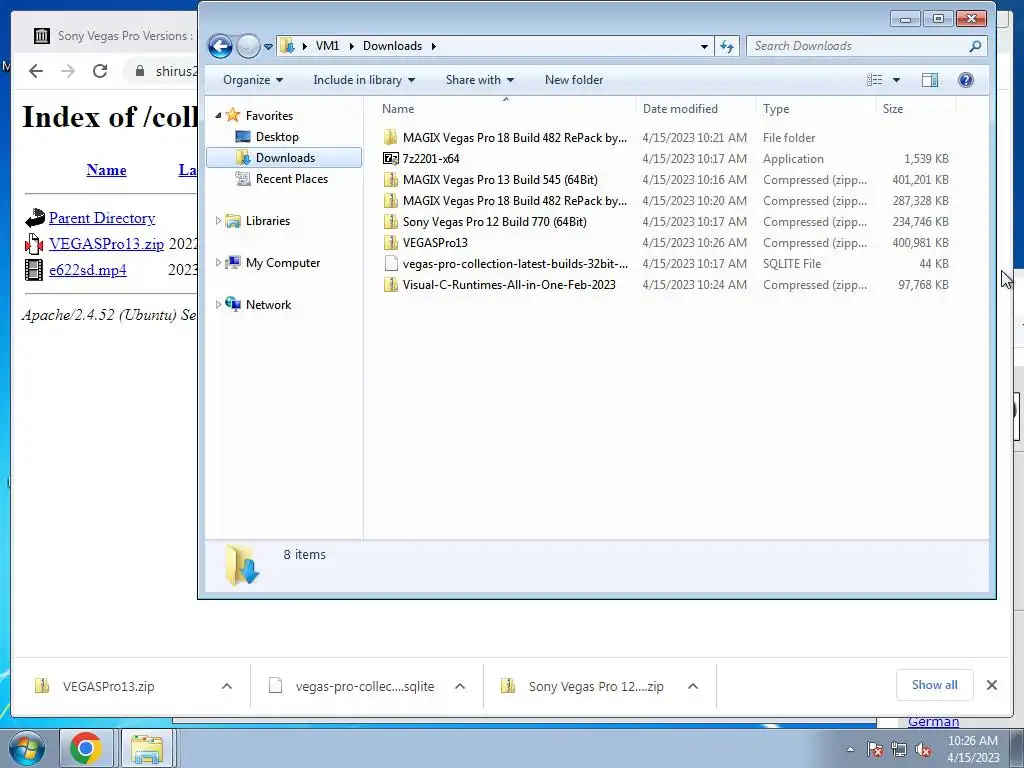The image size is (1024, 768).
Task: Select the VEGASPro13 zip icon in Explorer
Action: [x=391, y=242]
